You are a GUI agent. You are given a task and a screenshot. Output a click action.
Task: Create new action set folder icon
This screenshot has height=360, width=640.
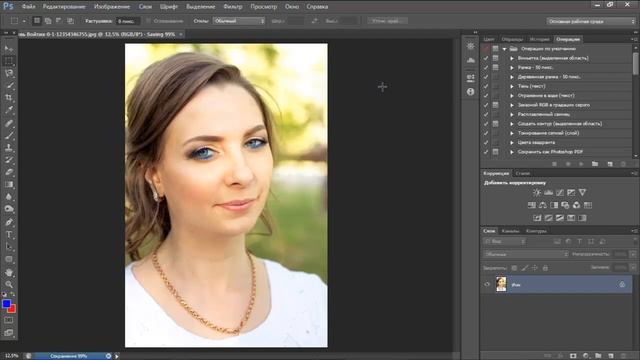coord(595,164)
